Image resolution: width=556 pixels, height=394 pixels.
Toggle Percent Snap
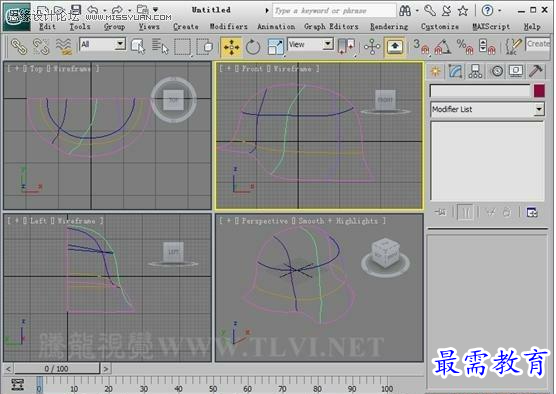(x=465, y=46)
